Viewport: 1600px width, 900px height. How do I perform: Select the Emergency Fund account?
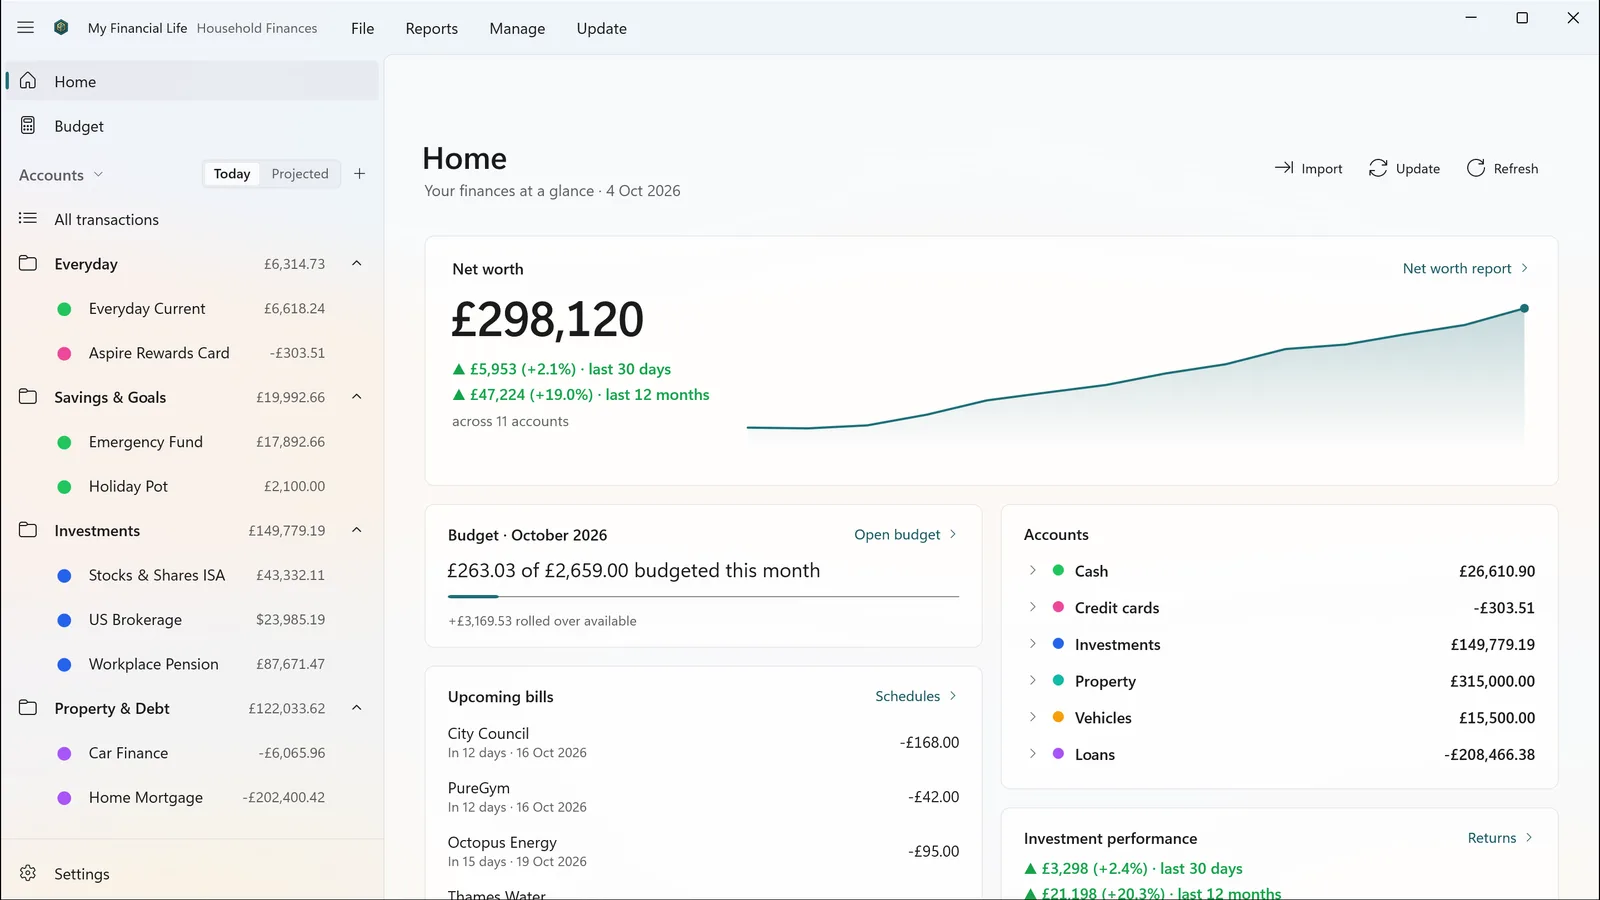(191, 442)
